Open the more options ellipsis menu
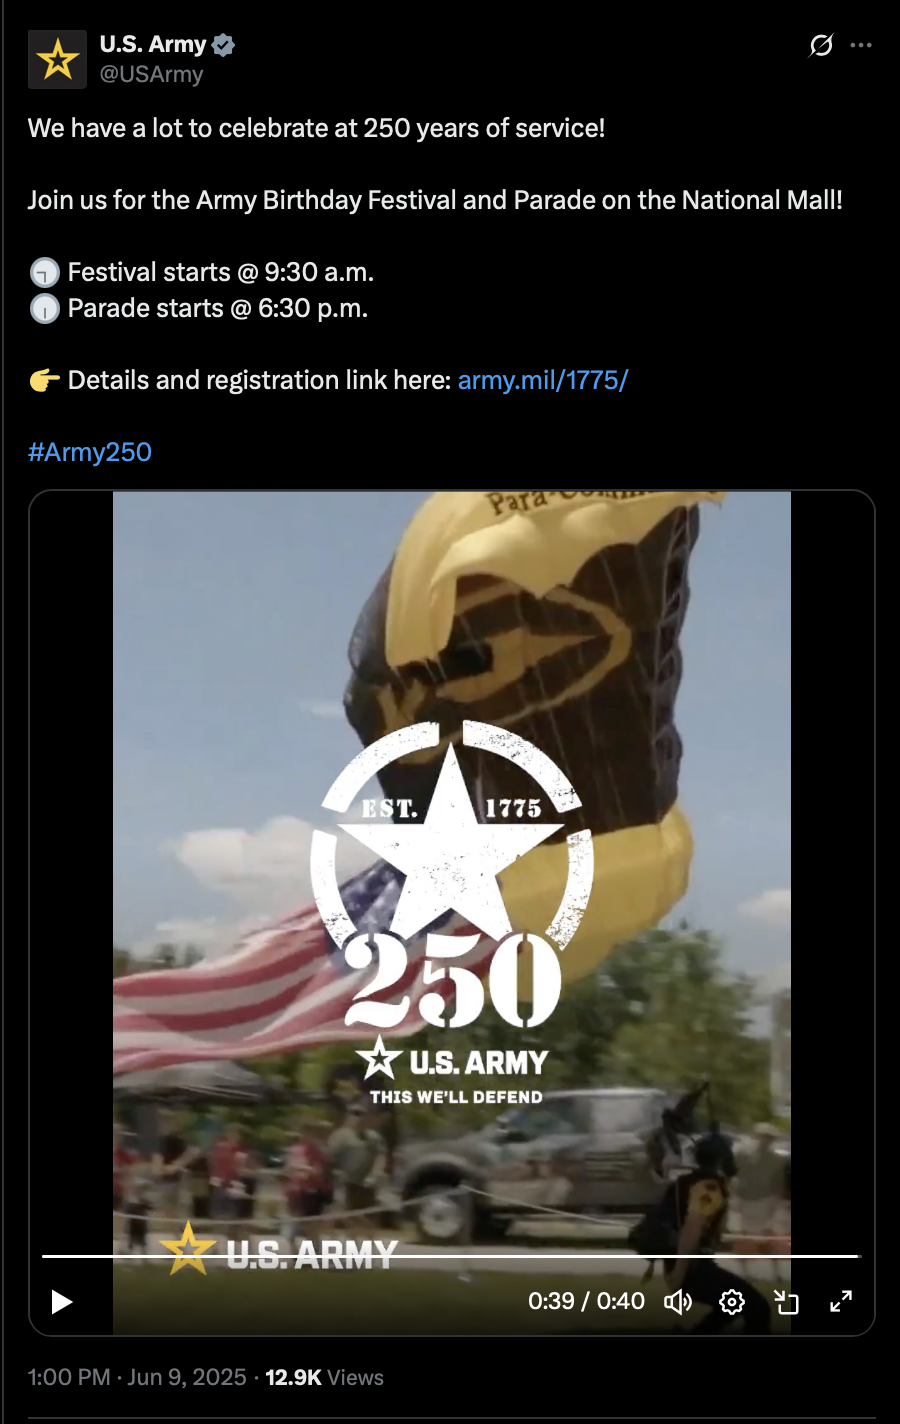The width and height of the screenshot is (900, 1424). point(861,45)
